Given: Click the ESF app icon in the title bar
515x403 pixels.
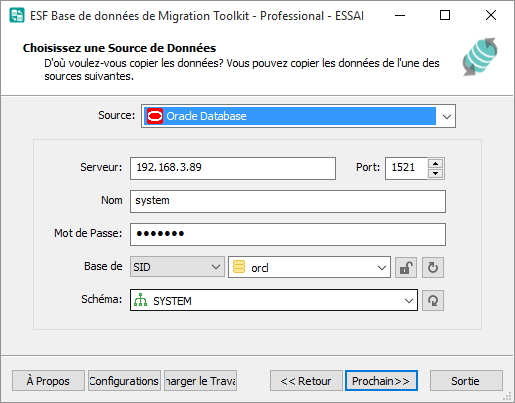Looking at the screenshot, I should (17, 15).
